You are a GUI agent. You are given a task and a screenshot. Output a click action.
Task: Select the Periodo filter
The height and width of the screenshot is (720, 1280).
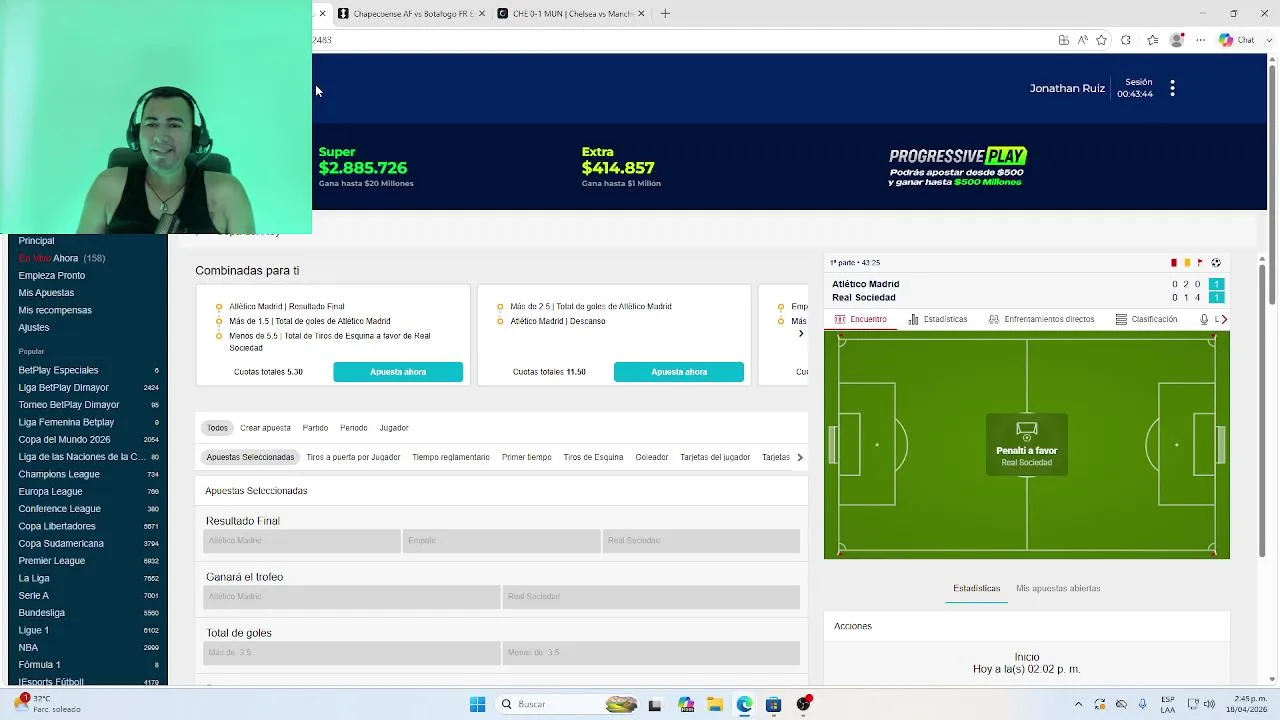coord(353,428)
